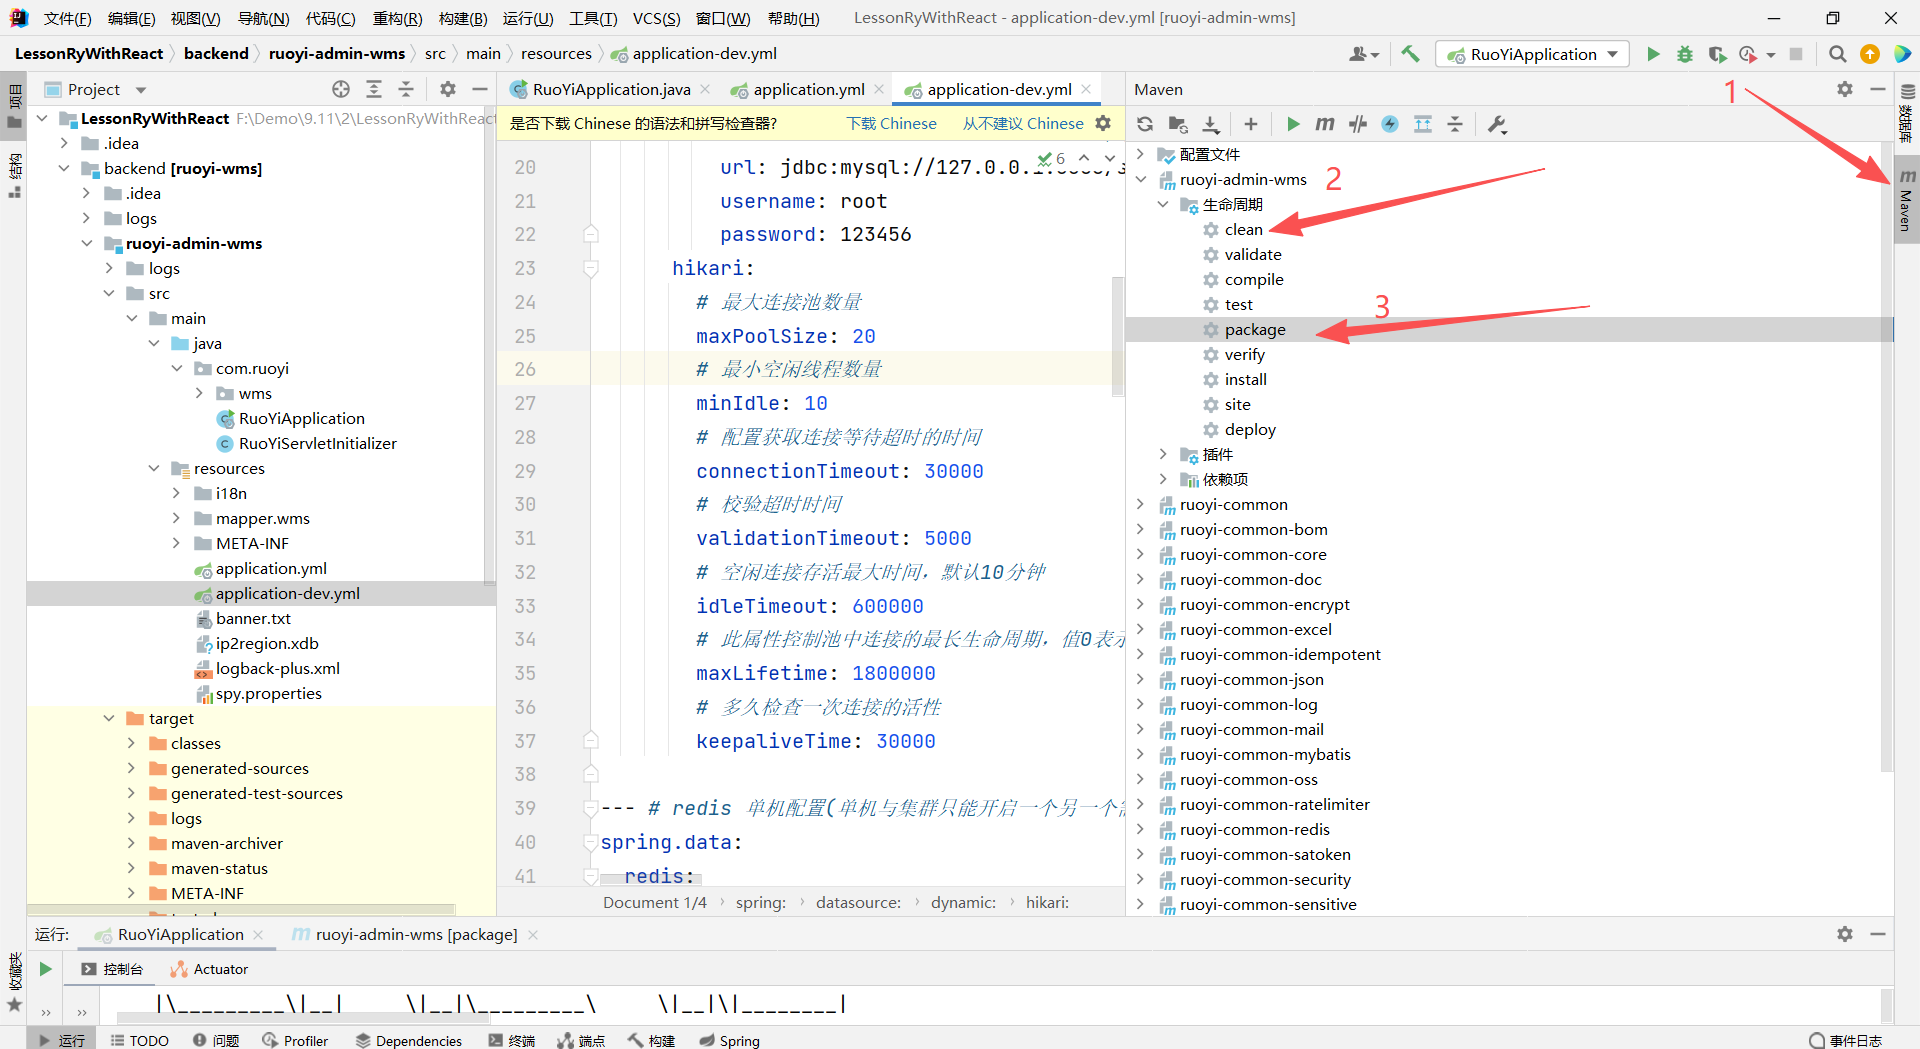Click the 下载 Chinese link
The height and width of the screenshot is (1049, 1920).
(891, 123)
